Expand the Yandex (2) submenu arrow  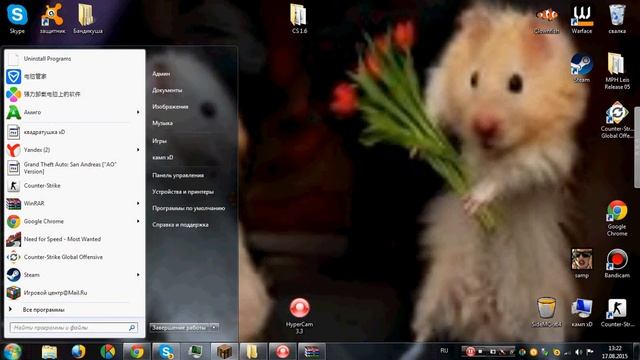[138, 150]
